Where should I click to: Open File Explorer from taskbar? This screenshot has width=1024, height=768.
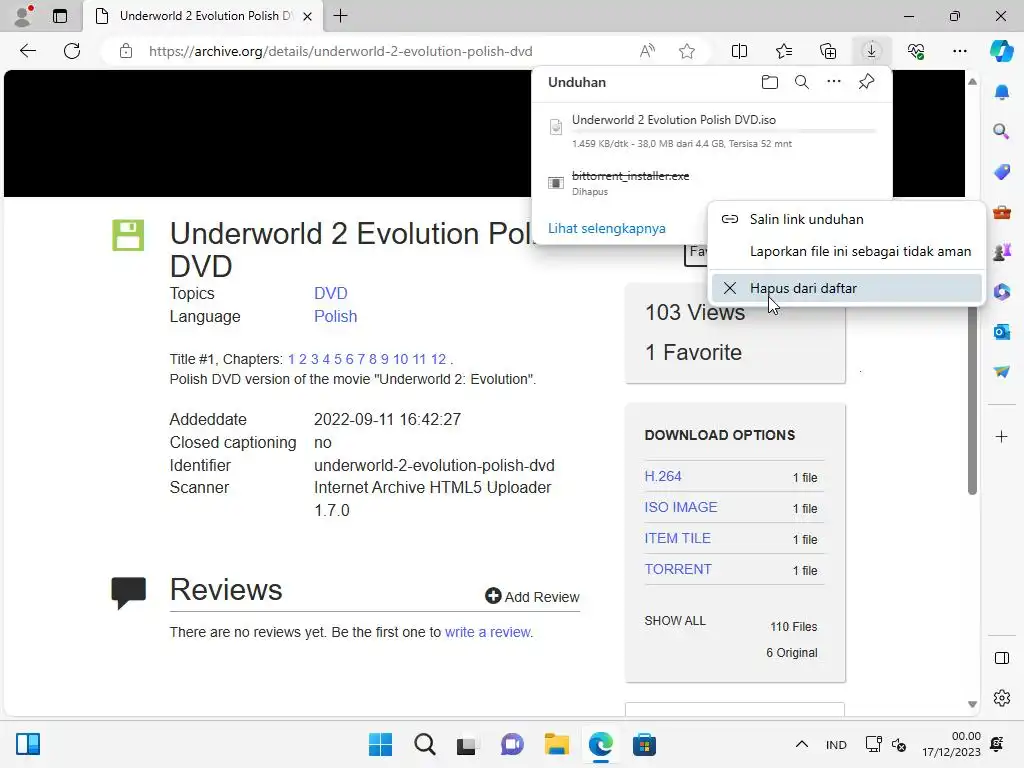(x=556, y=744)
